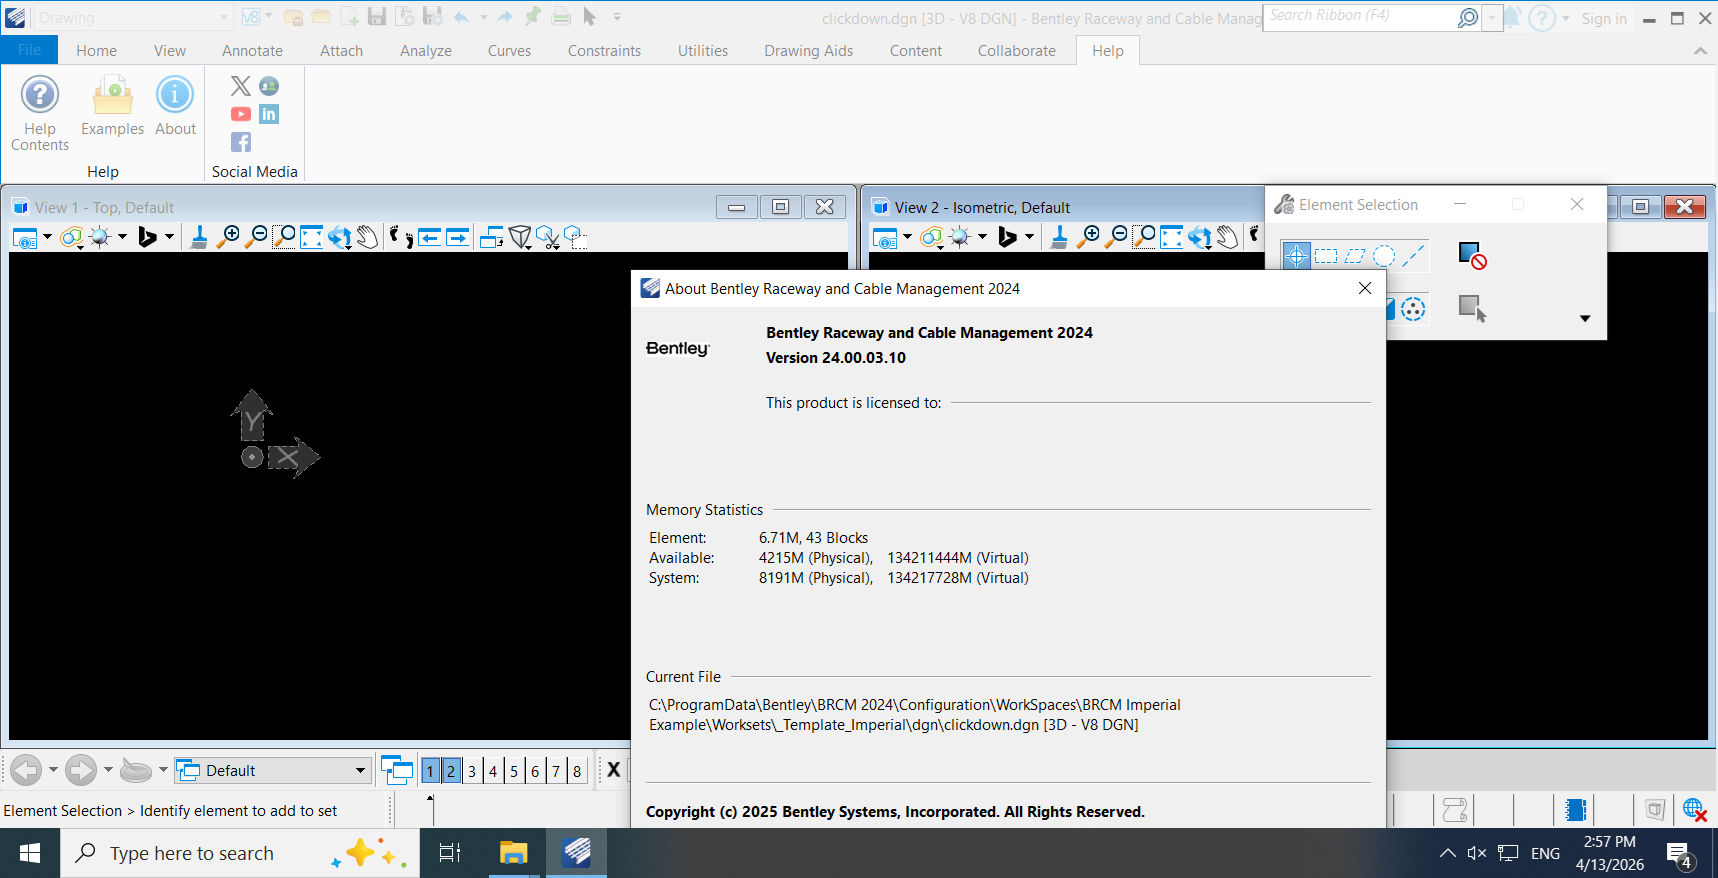Expand Next View Group history dropdown
Viewport: 1718px width, 878px height.
coord(108,770)
